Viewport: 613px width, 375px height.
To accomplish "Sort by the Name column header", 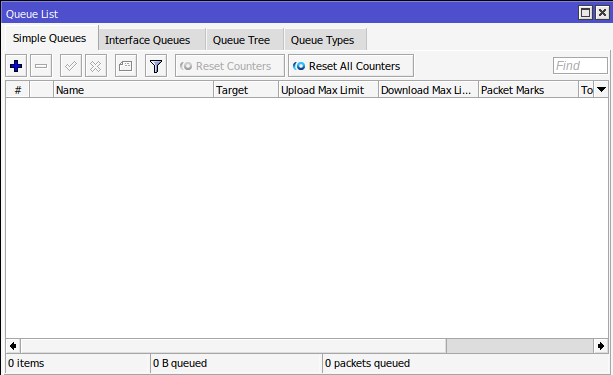I will (134, 90).
